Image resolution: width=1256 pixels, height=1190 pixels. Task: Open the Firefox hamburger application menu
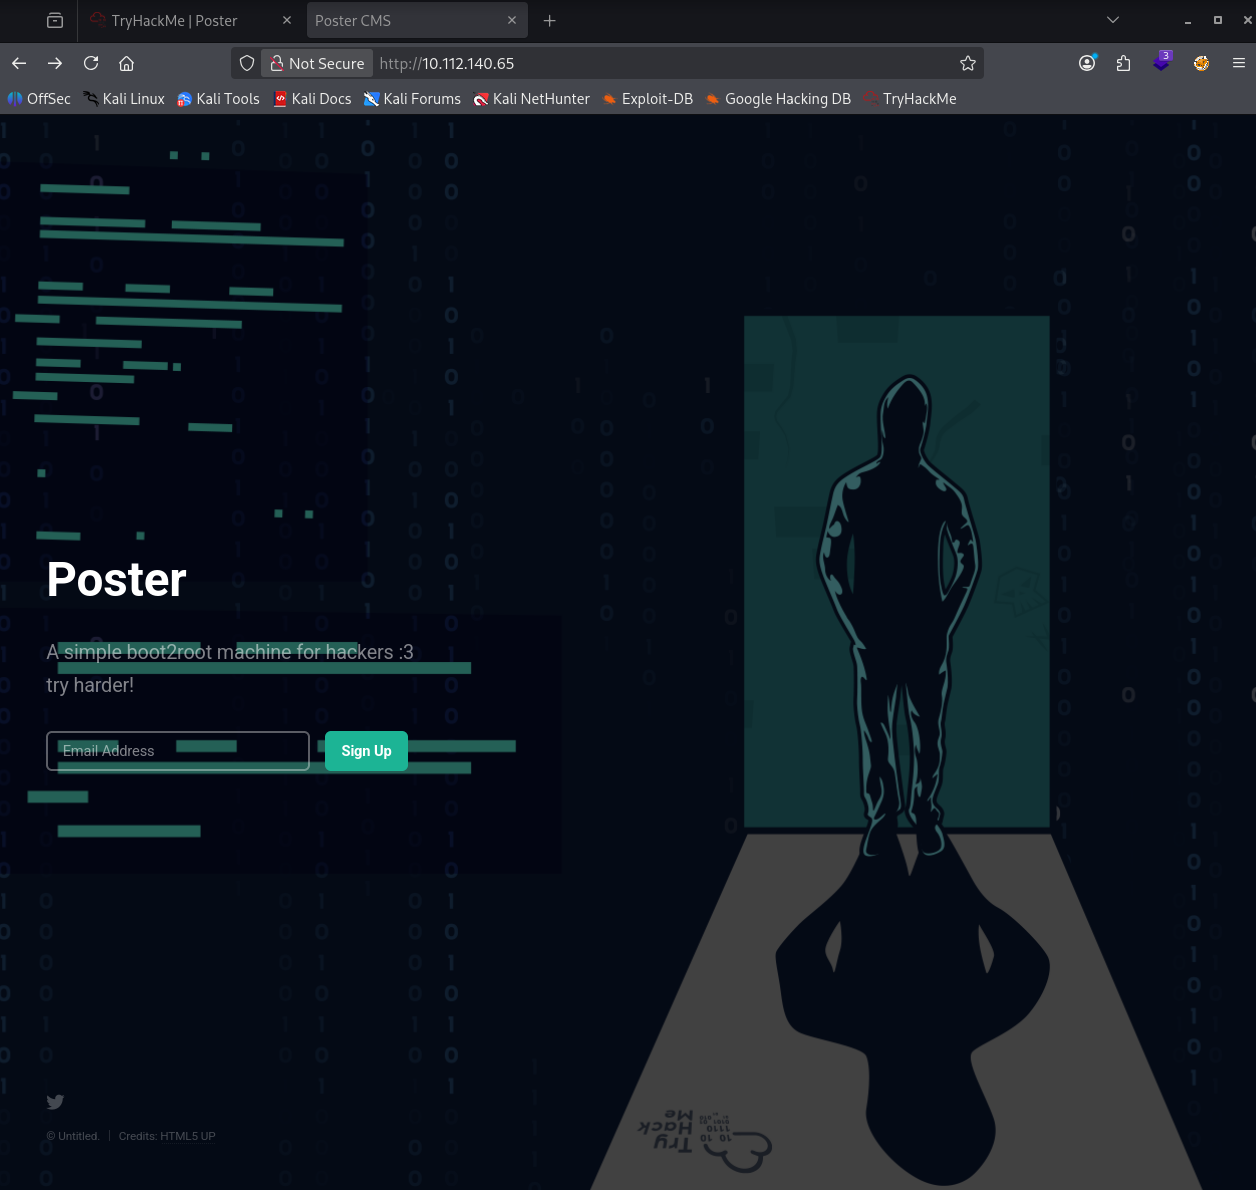tap(1238, 63)
